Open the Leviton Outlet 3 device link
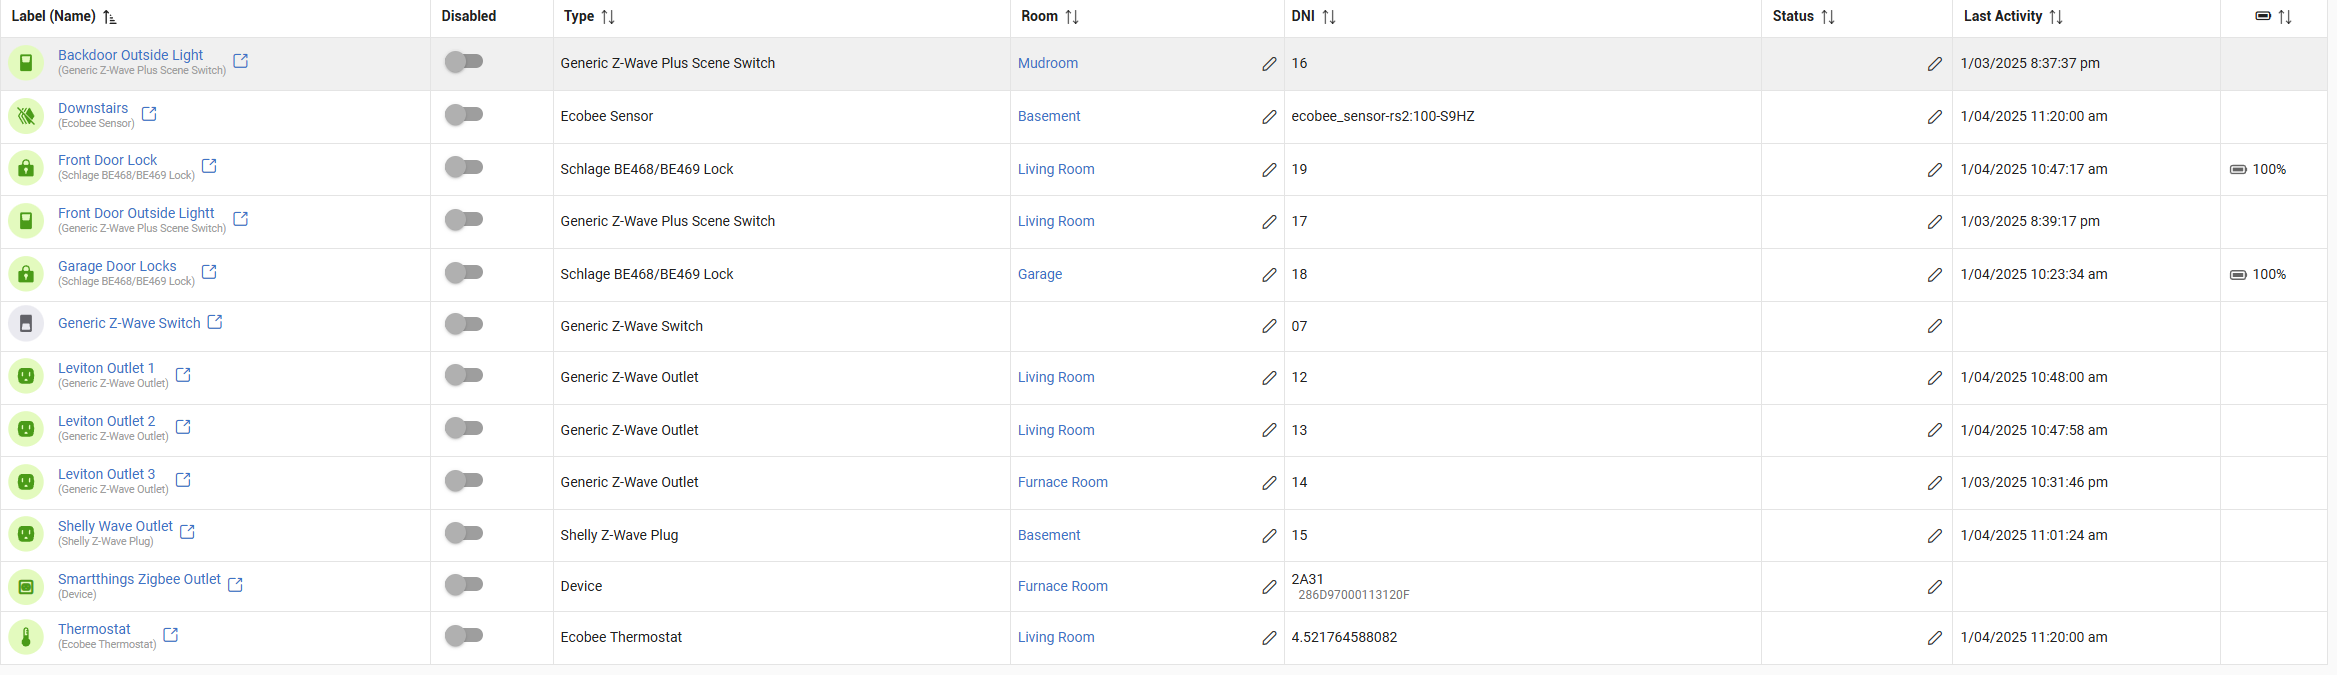Image resolution: width=2337 pixels, height=675 pixels. pos(106,474)
